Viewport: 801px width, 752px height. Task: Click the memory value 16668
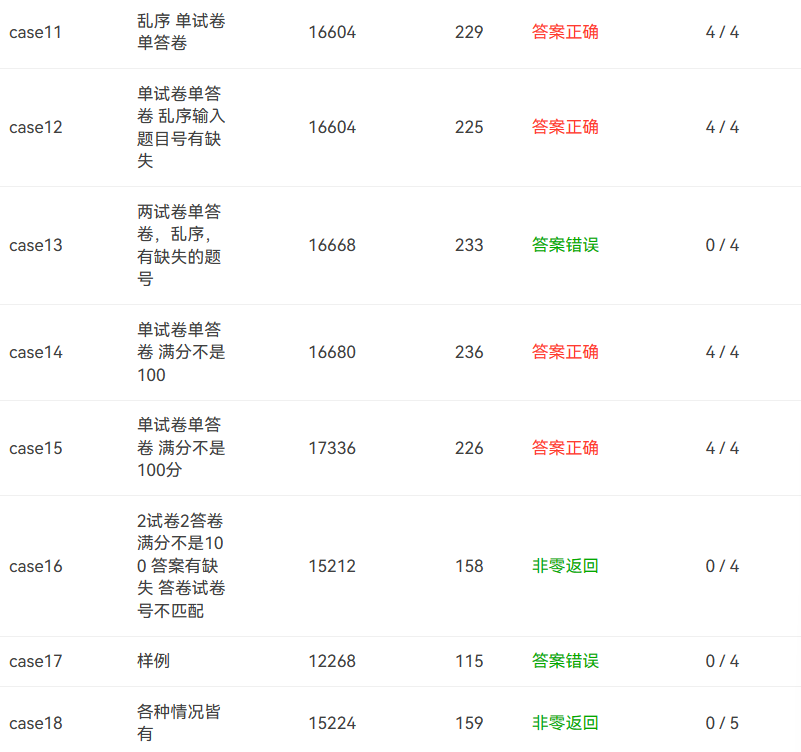(332, 245)
